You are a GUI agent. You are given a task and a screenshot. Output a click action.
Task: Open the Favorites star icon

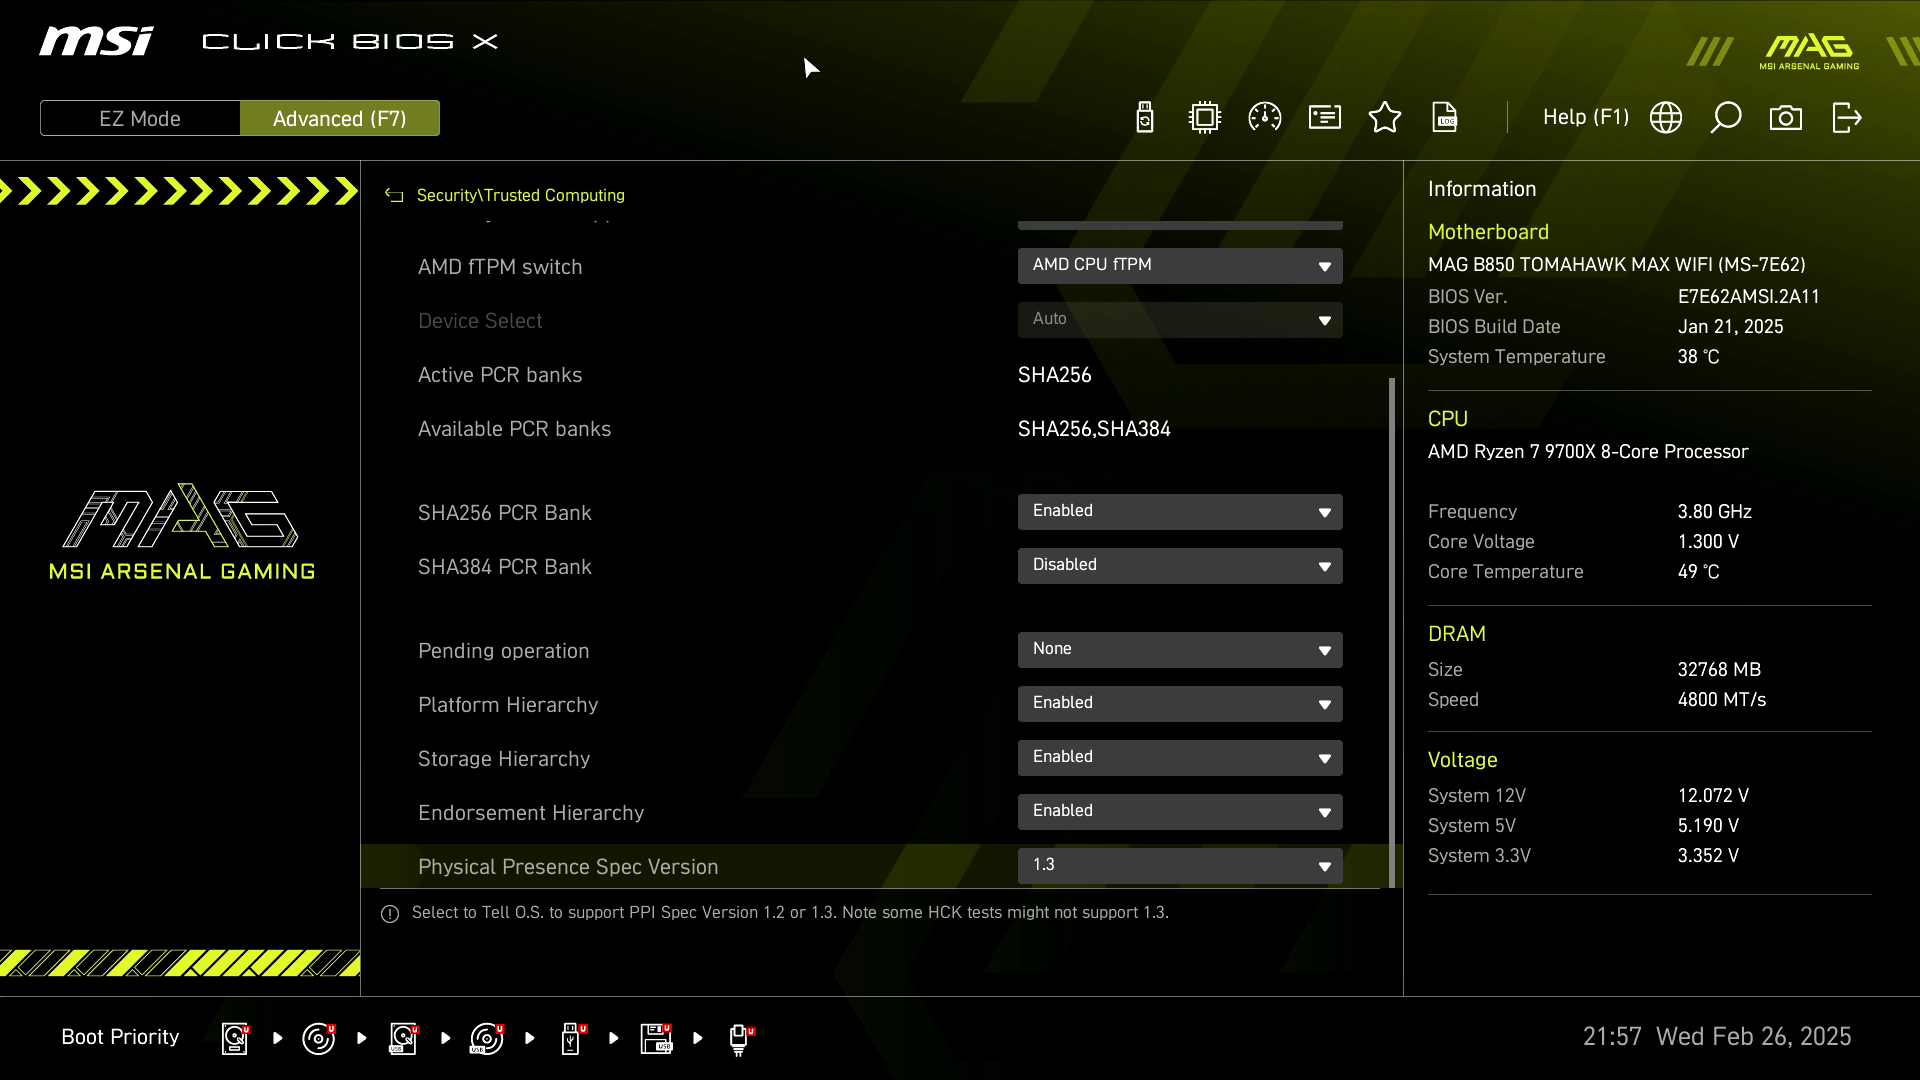pos(1385,116)
